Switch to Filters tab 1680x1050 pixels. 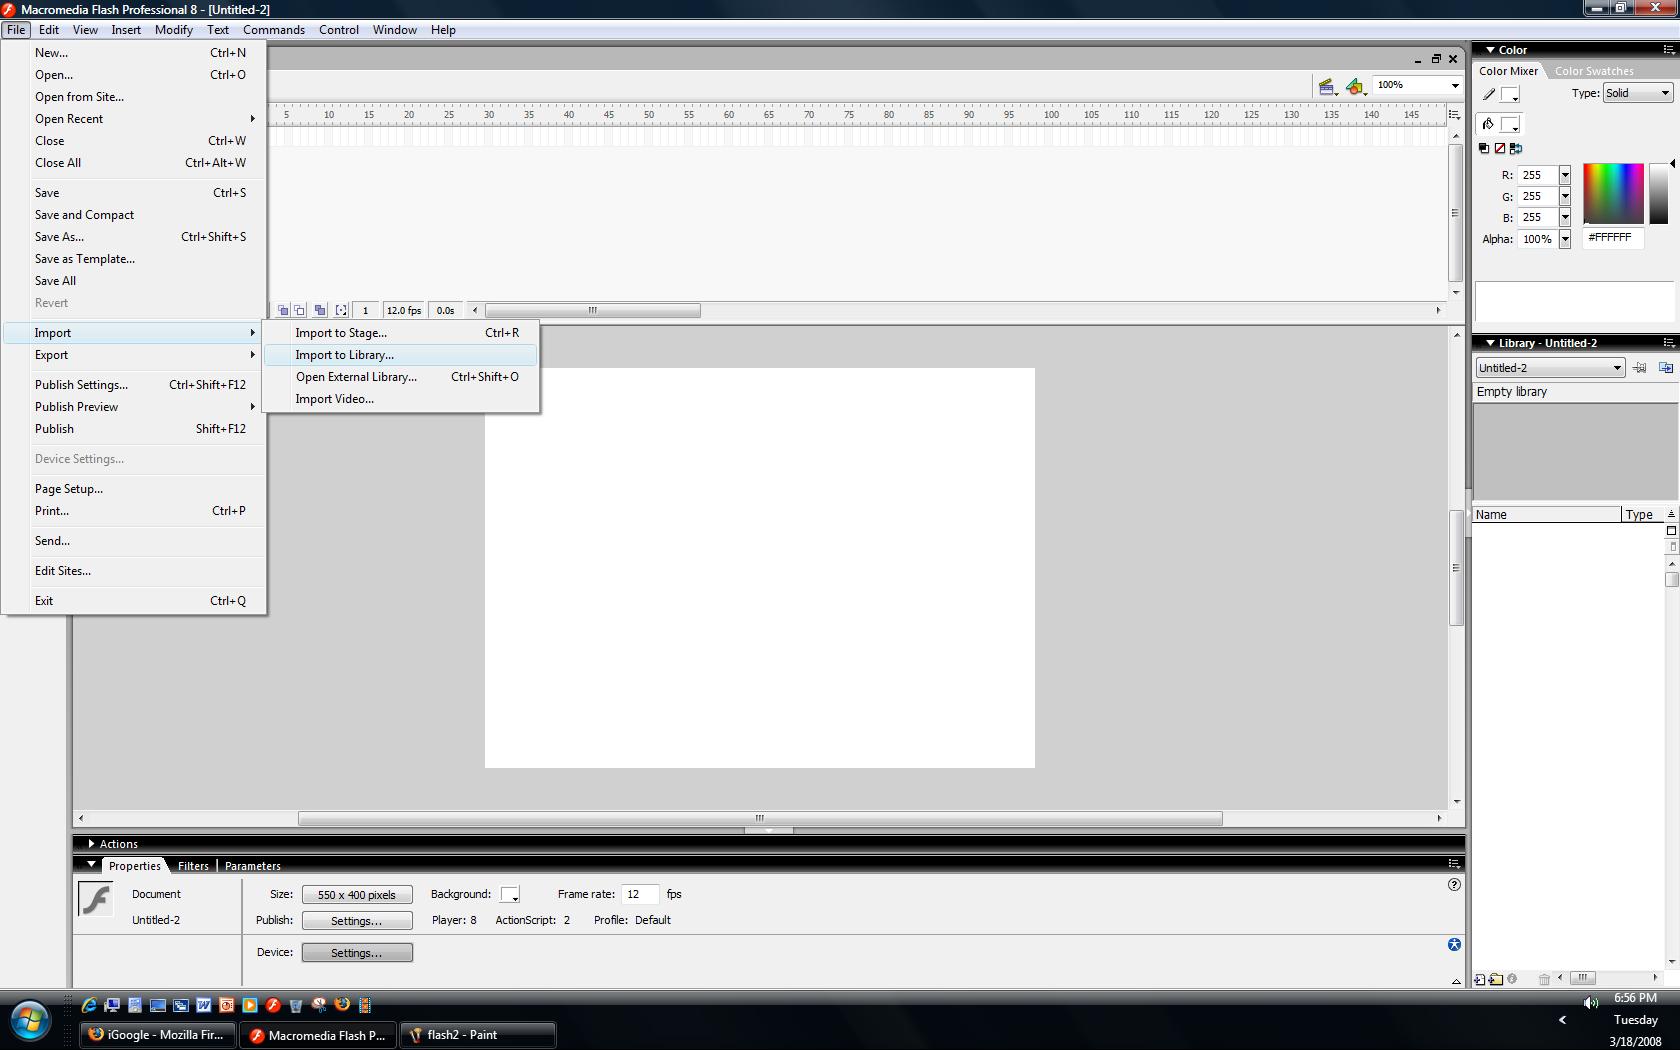click(x=193, y=866)
